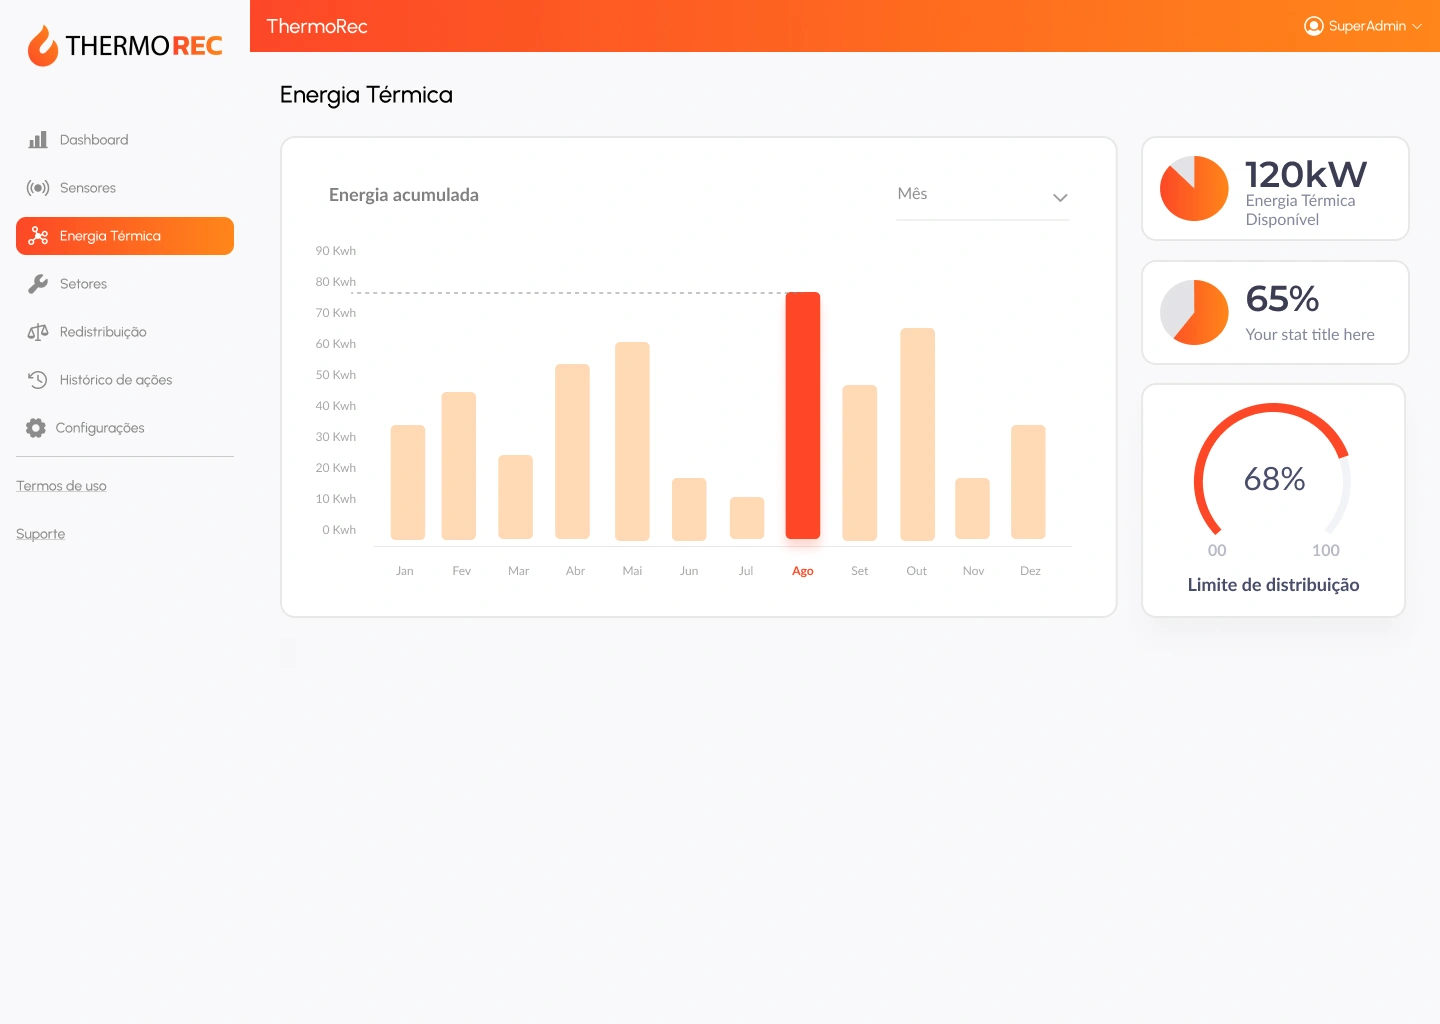Click the ThermoRec header title
Screen dimensions: 1440x1024
(x=317, y=27)
